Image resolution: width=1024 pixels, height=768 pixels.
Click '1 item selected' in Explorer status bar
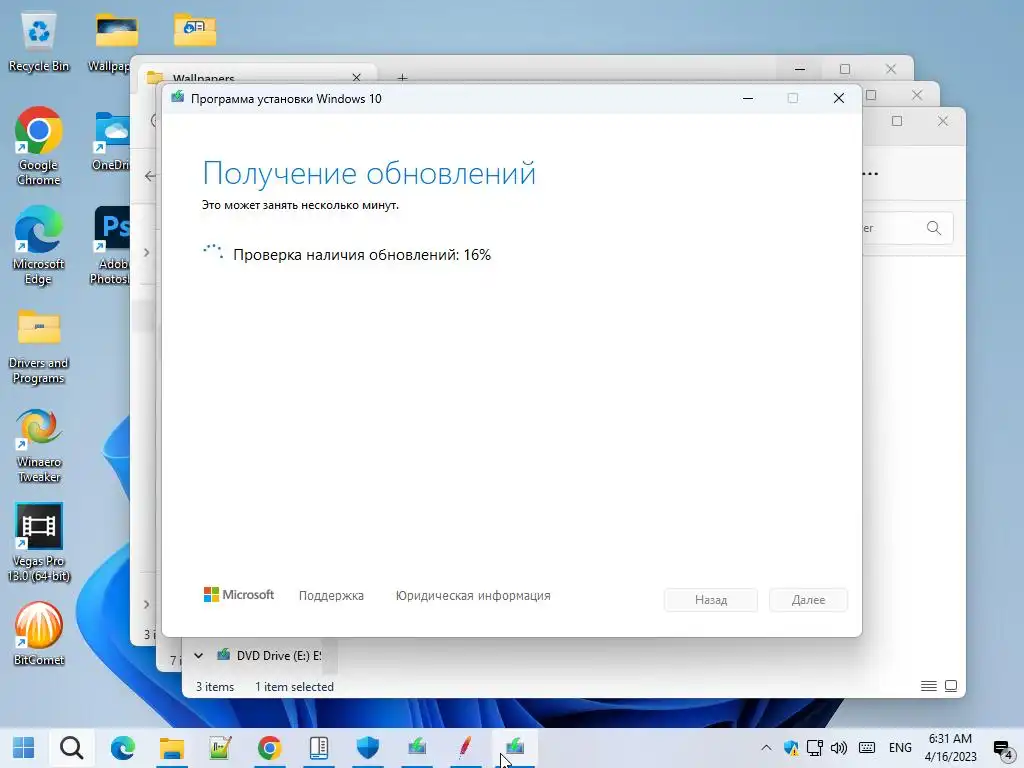point(294,686)
